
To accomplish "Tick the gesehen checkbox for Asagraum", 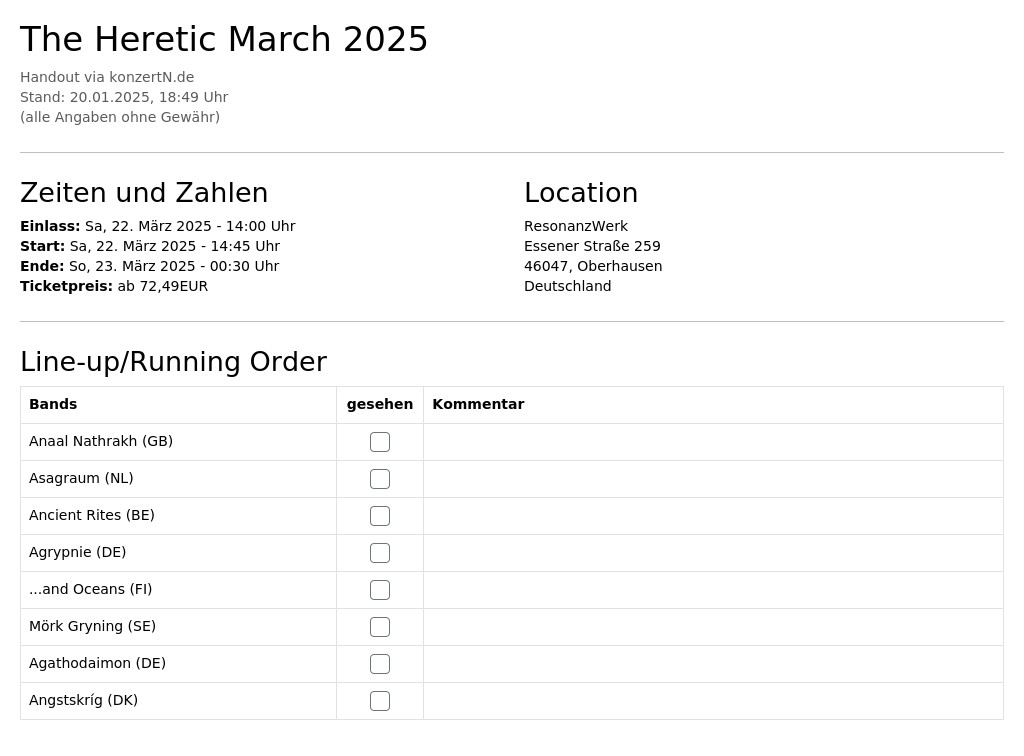I will tap(379, 479).
